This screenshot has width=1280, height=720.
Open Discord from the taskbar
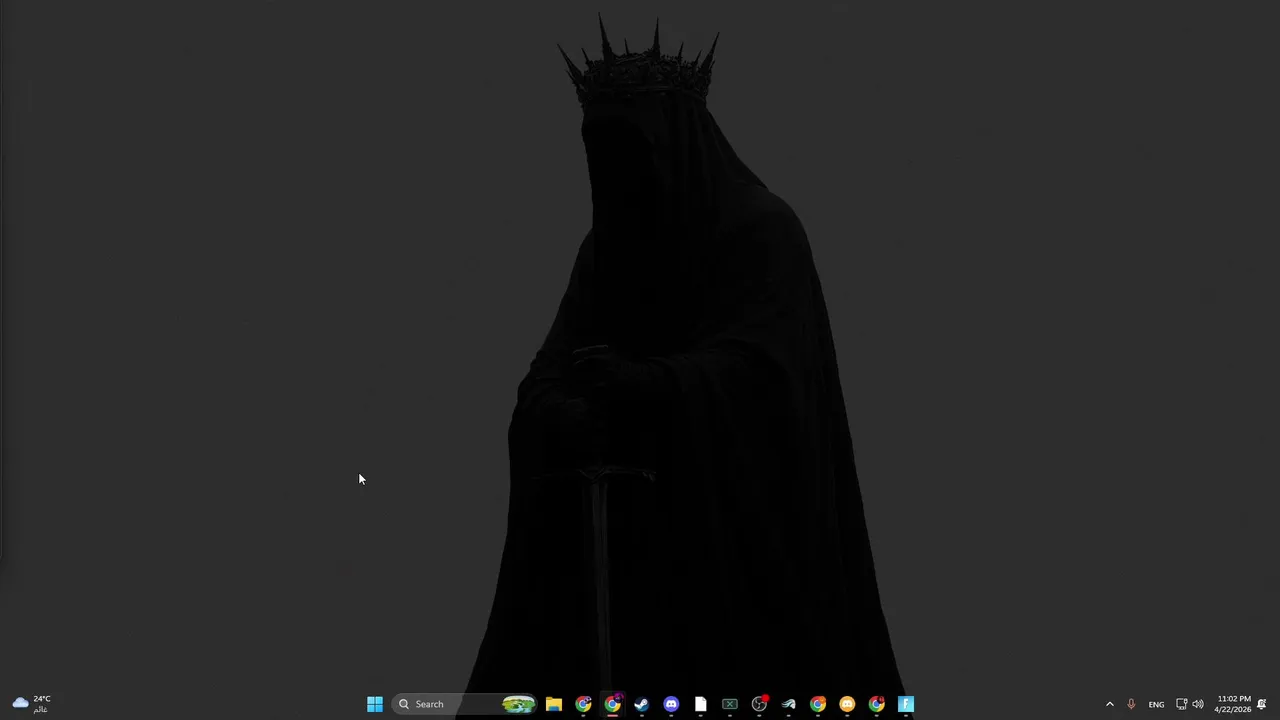pos(671,704)
